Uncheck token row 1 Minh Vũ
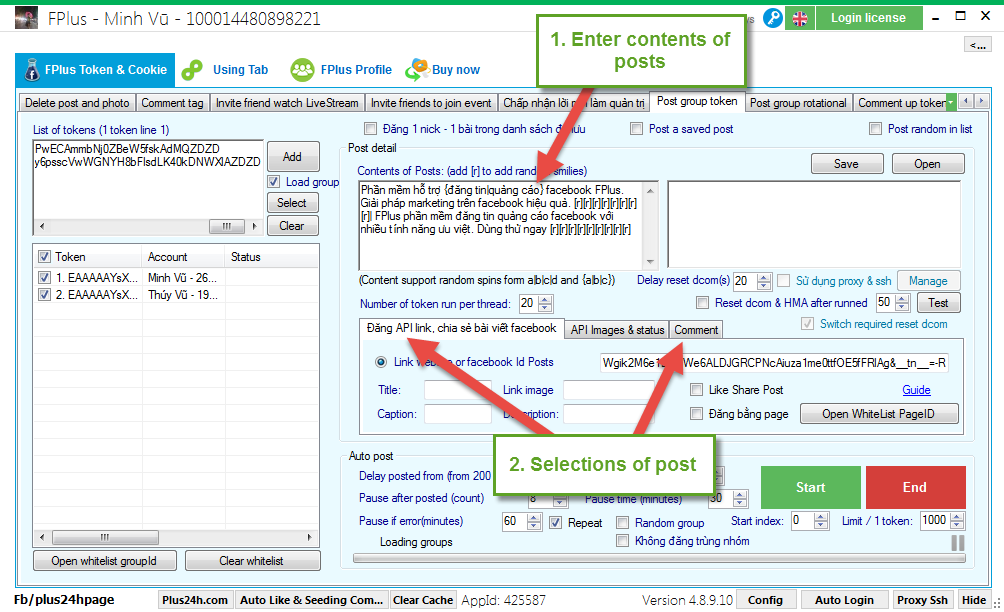Image resolution: width=1004 pixels, height=612 pixels. click(x=44, y=278)
